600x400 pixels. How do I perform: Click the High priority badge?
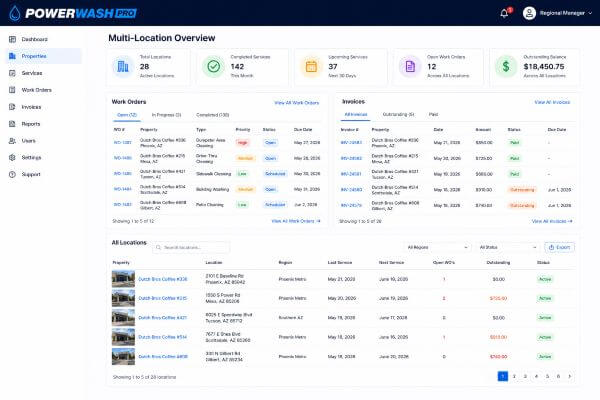[x=243, y=143]
